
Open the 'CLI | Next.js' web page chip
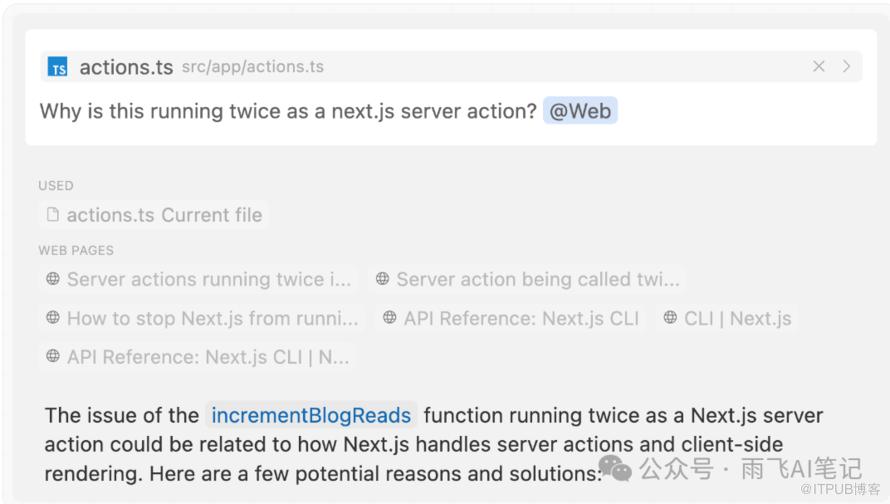click(x=727, y=318)
